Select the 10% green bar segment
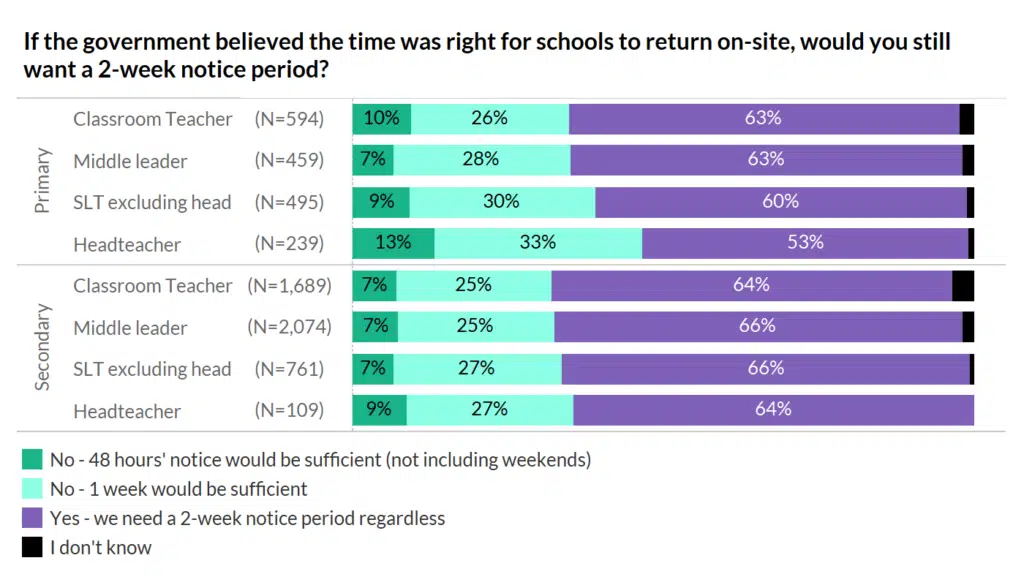Screen dimensions: 1024x585 tap(381, 118)
